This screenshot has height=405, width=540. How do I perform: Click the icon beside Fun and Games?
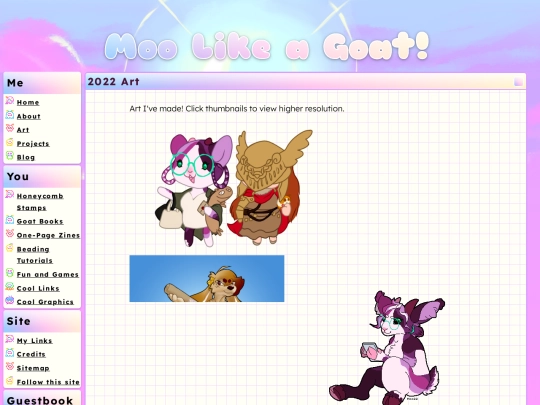coord(10,273)
